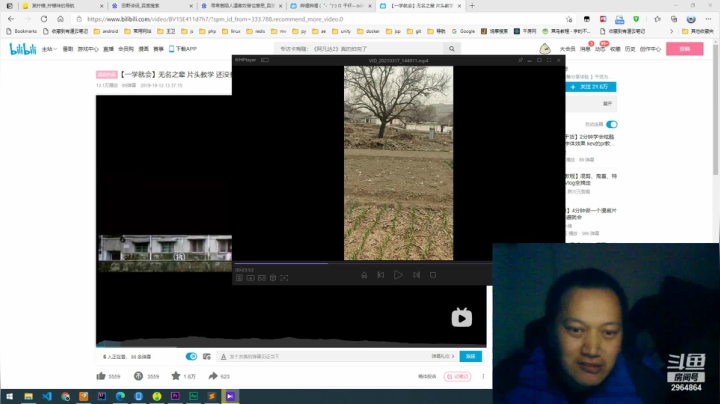Expand the 展开 danmaku list panel
The width and height of the screenshot is (720, 404).
point(607,104)
